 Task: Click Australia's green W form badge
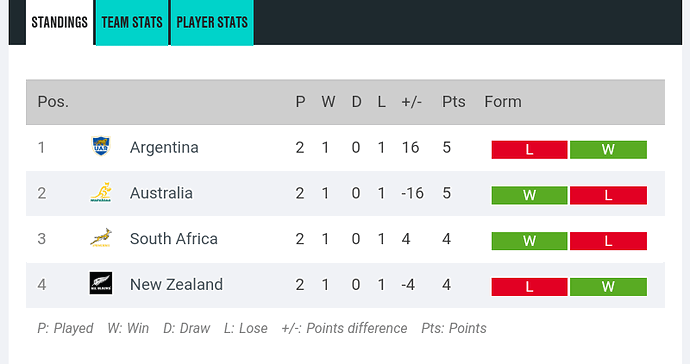coord(529,195)
